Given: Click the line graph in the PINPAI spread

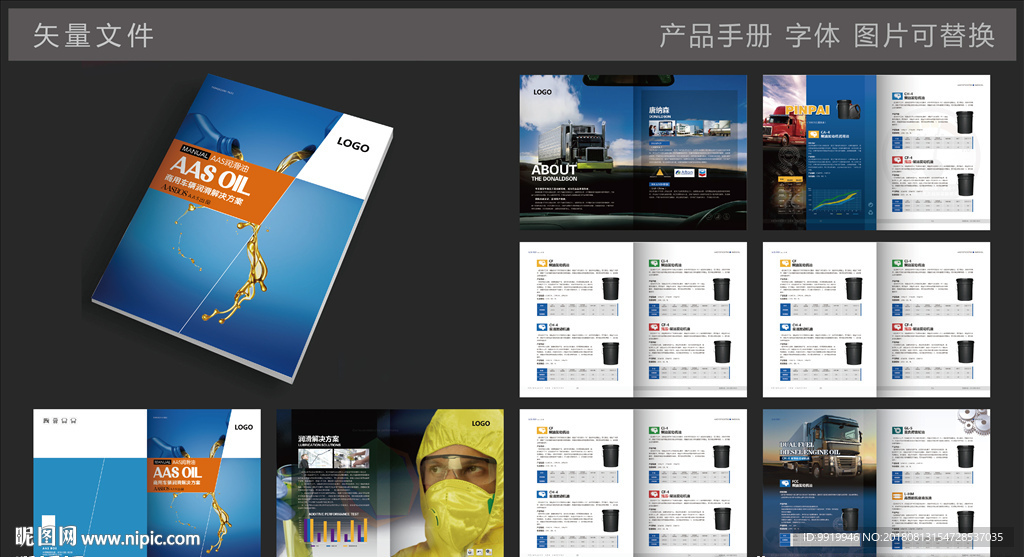Looking at the screenshot, I should point(835,202).
